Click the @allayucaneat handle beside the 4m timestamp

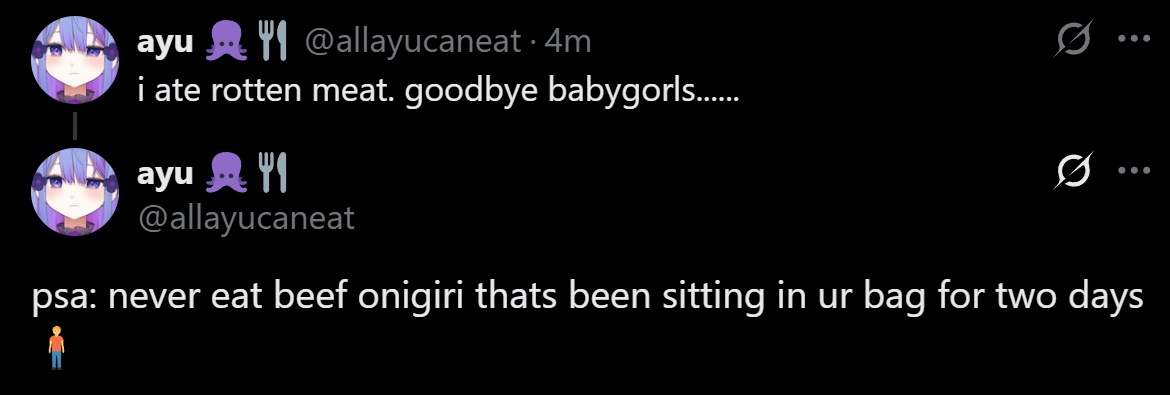(412, 42)
